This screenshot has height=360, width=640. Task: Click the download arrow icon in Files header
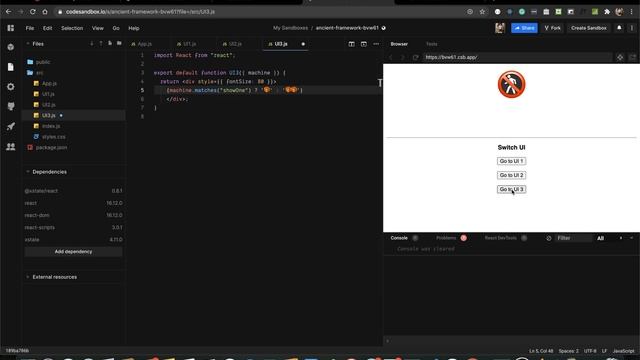(x=91, y=43)
